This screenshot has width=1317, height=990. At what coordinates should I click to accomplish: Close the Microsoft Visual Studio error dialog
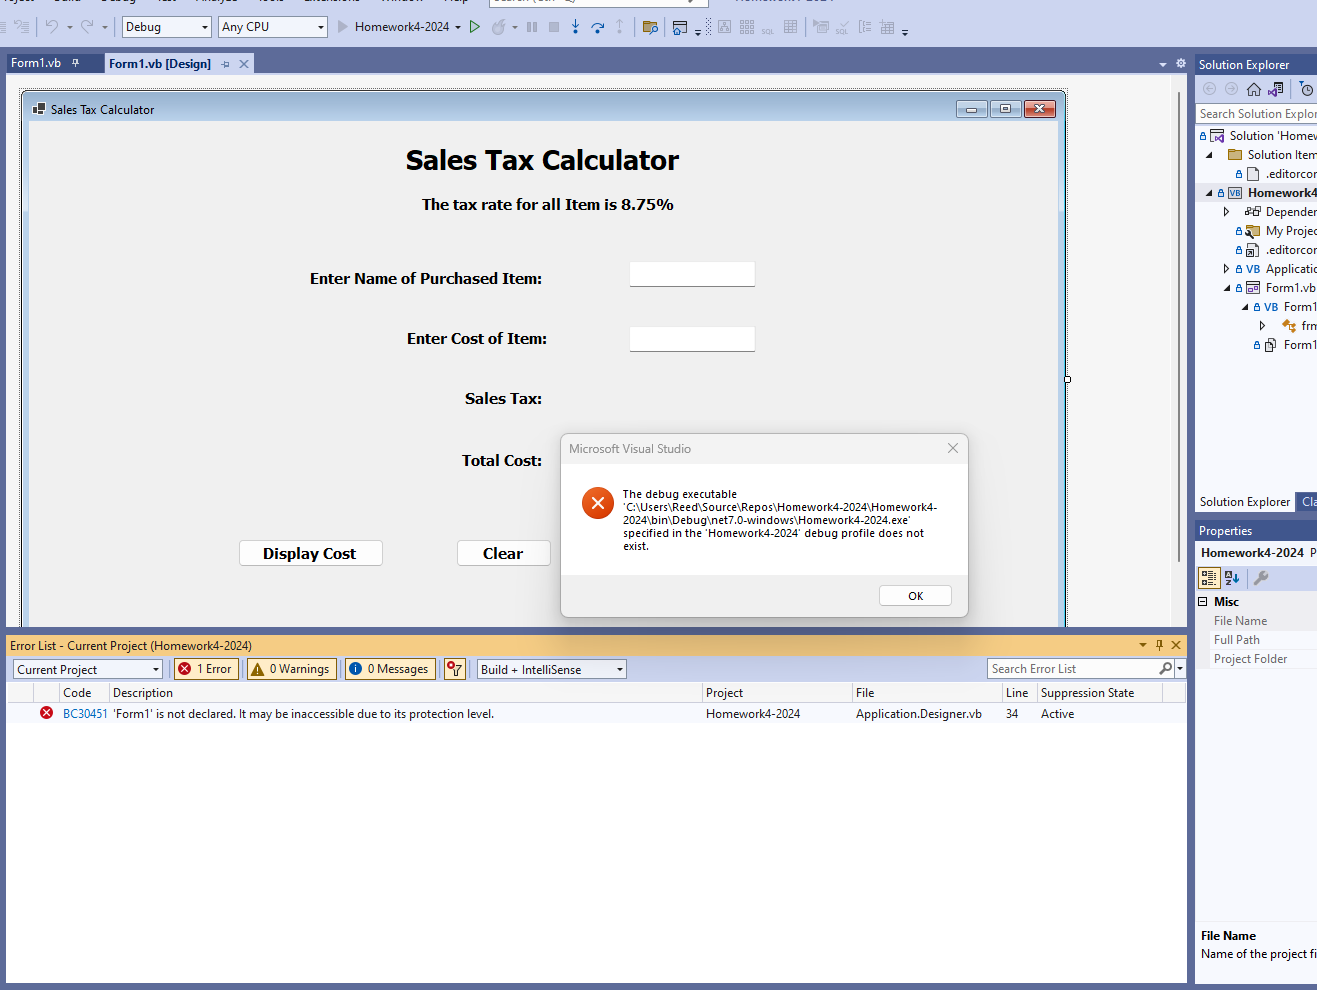point(953,448)
